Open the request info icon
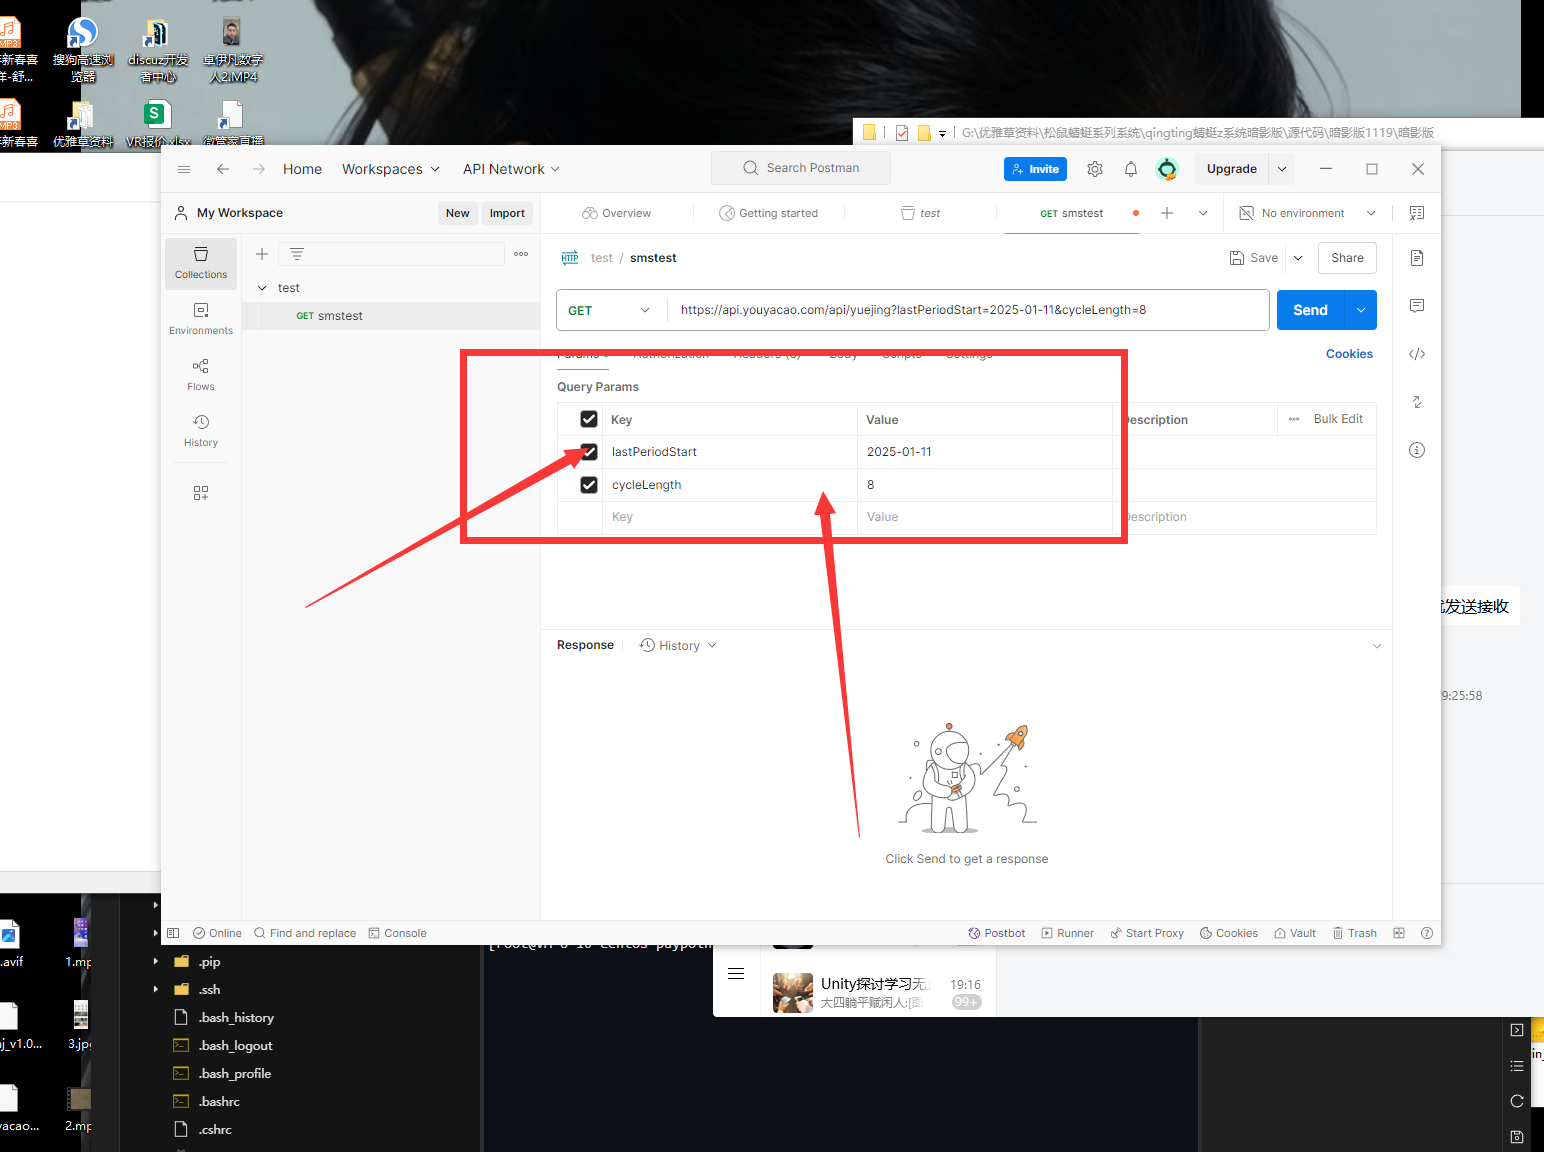The image size is (1544, 1152). click(1417, 450)
